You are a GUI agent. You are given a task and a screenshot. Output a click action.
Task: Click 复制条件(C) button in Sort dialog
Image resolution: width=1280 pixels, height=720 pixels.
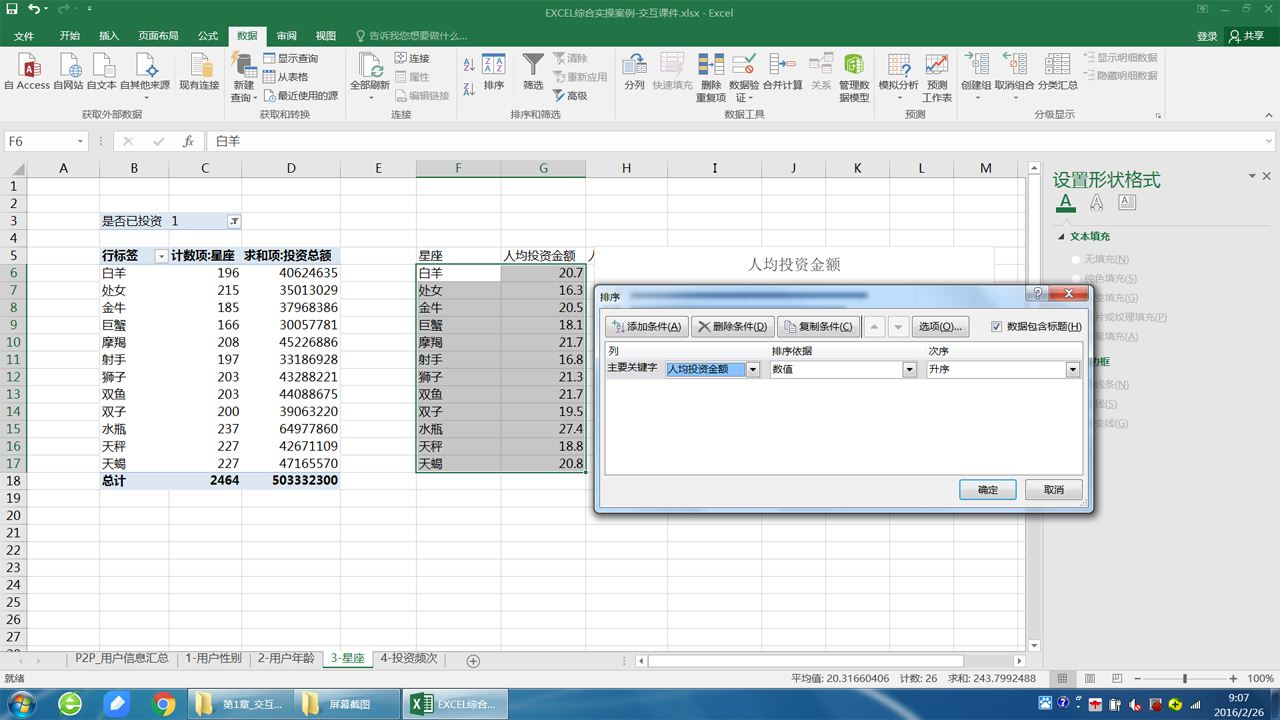tap(818, 327)
